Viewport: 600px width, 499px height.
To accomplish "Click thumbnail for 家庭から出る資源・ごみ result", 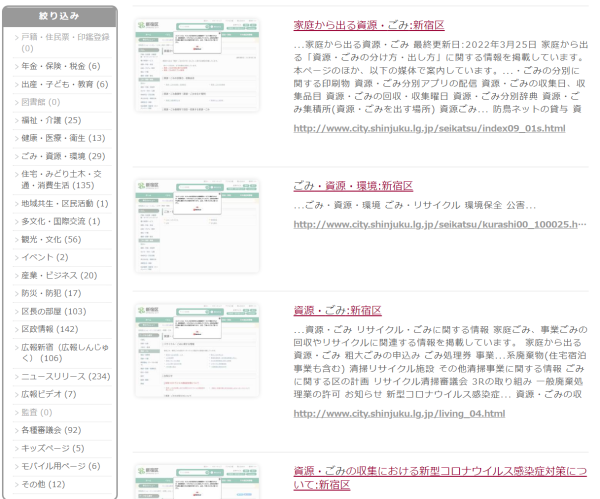I will click(197, 65).
